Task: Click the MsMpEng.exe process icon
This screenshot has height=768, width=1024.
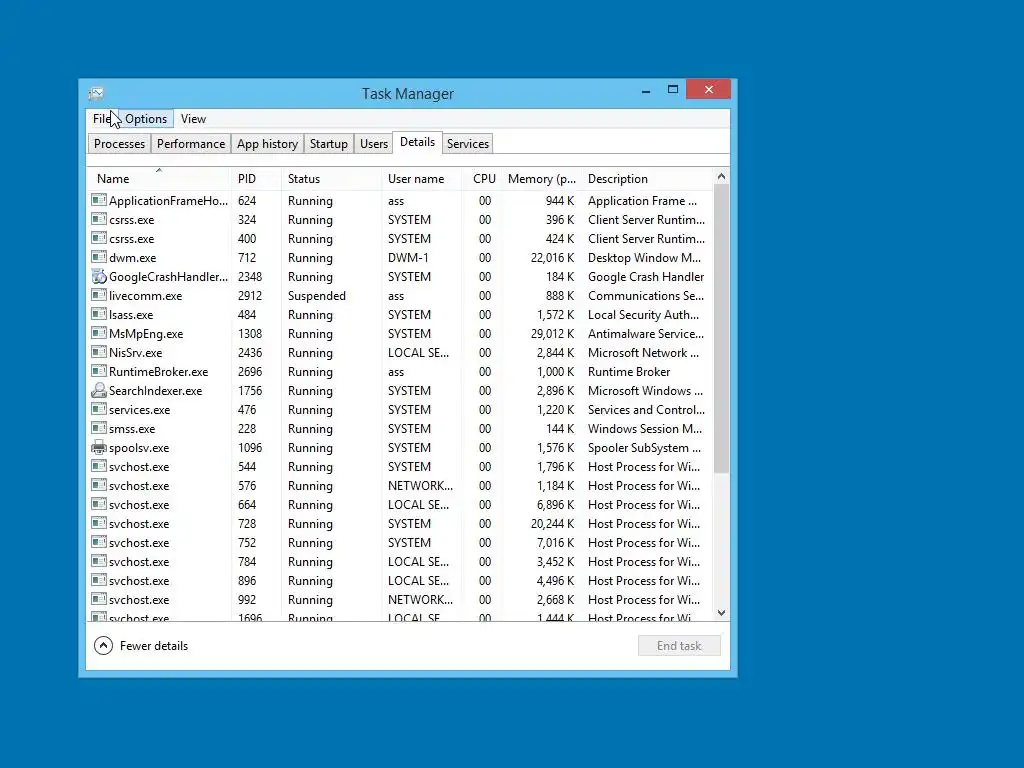Action: coord(99,332)
